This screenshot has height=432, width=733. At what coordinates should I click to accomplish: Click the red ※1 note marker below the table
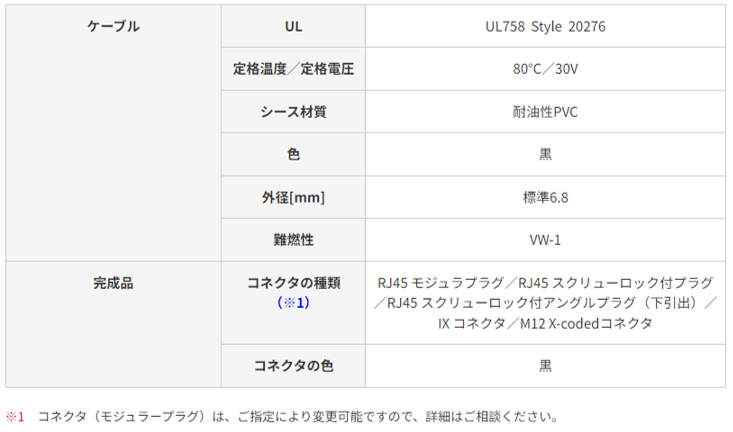point(16,416)
